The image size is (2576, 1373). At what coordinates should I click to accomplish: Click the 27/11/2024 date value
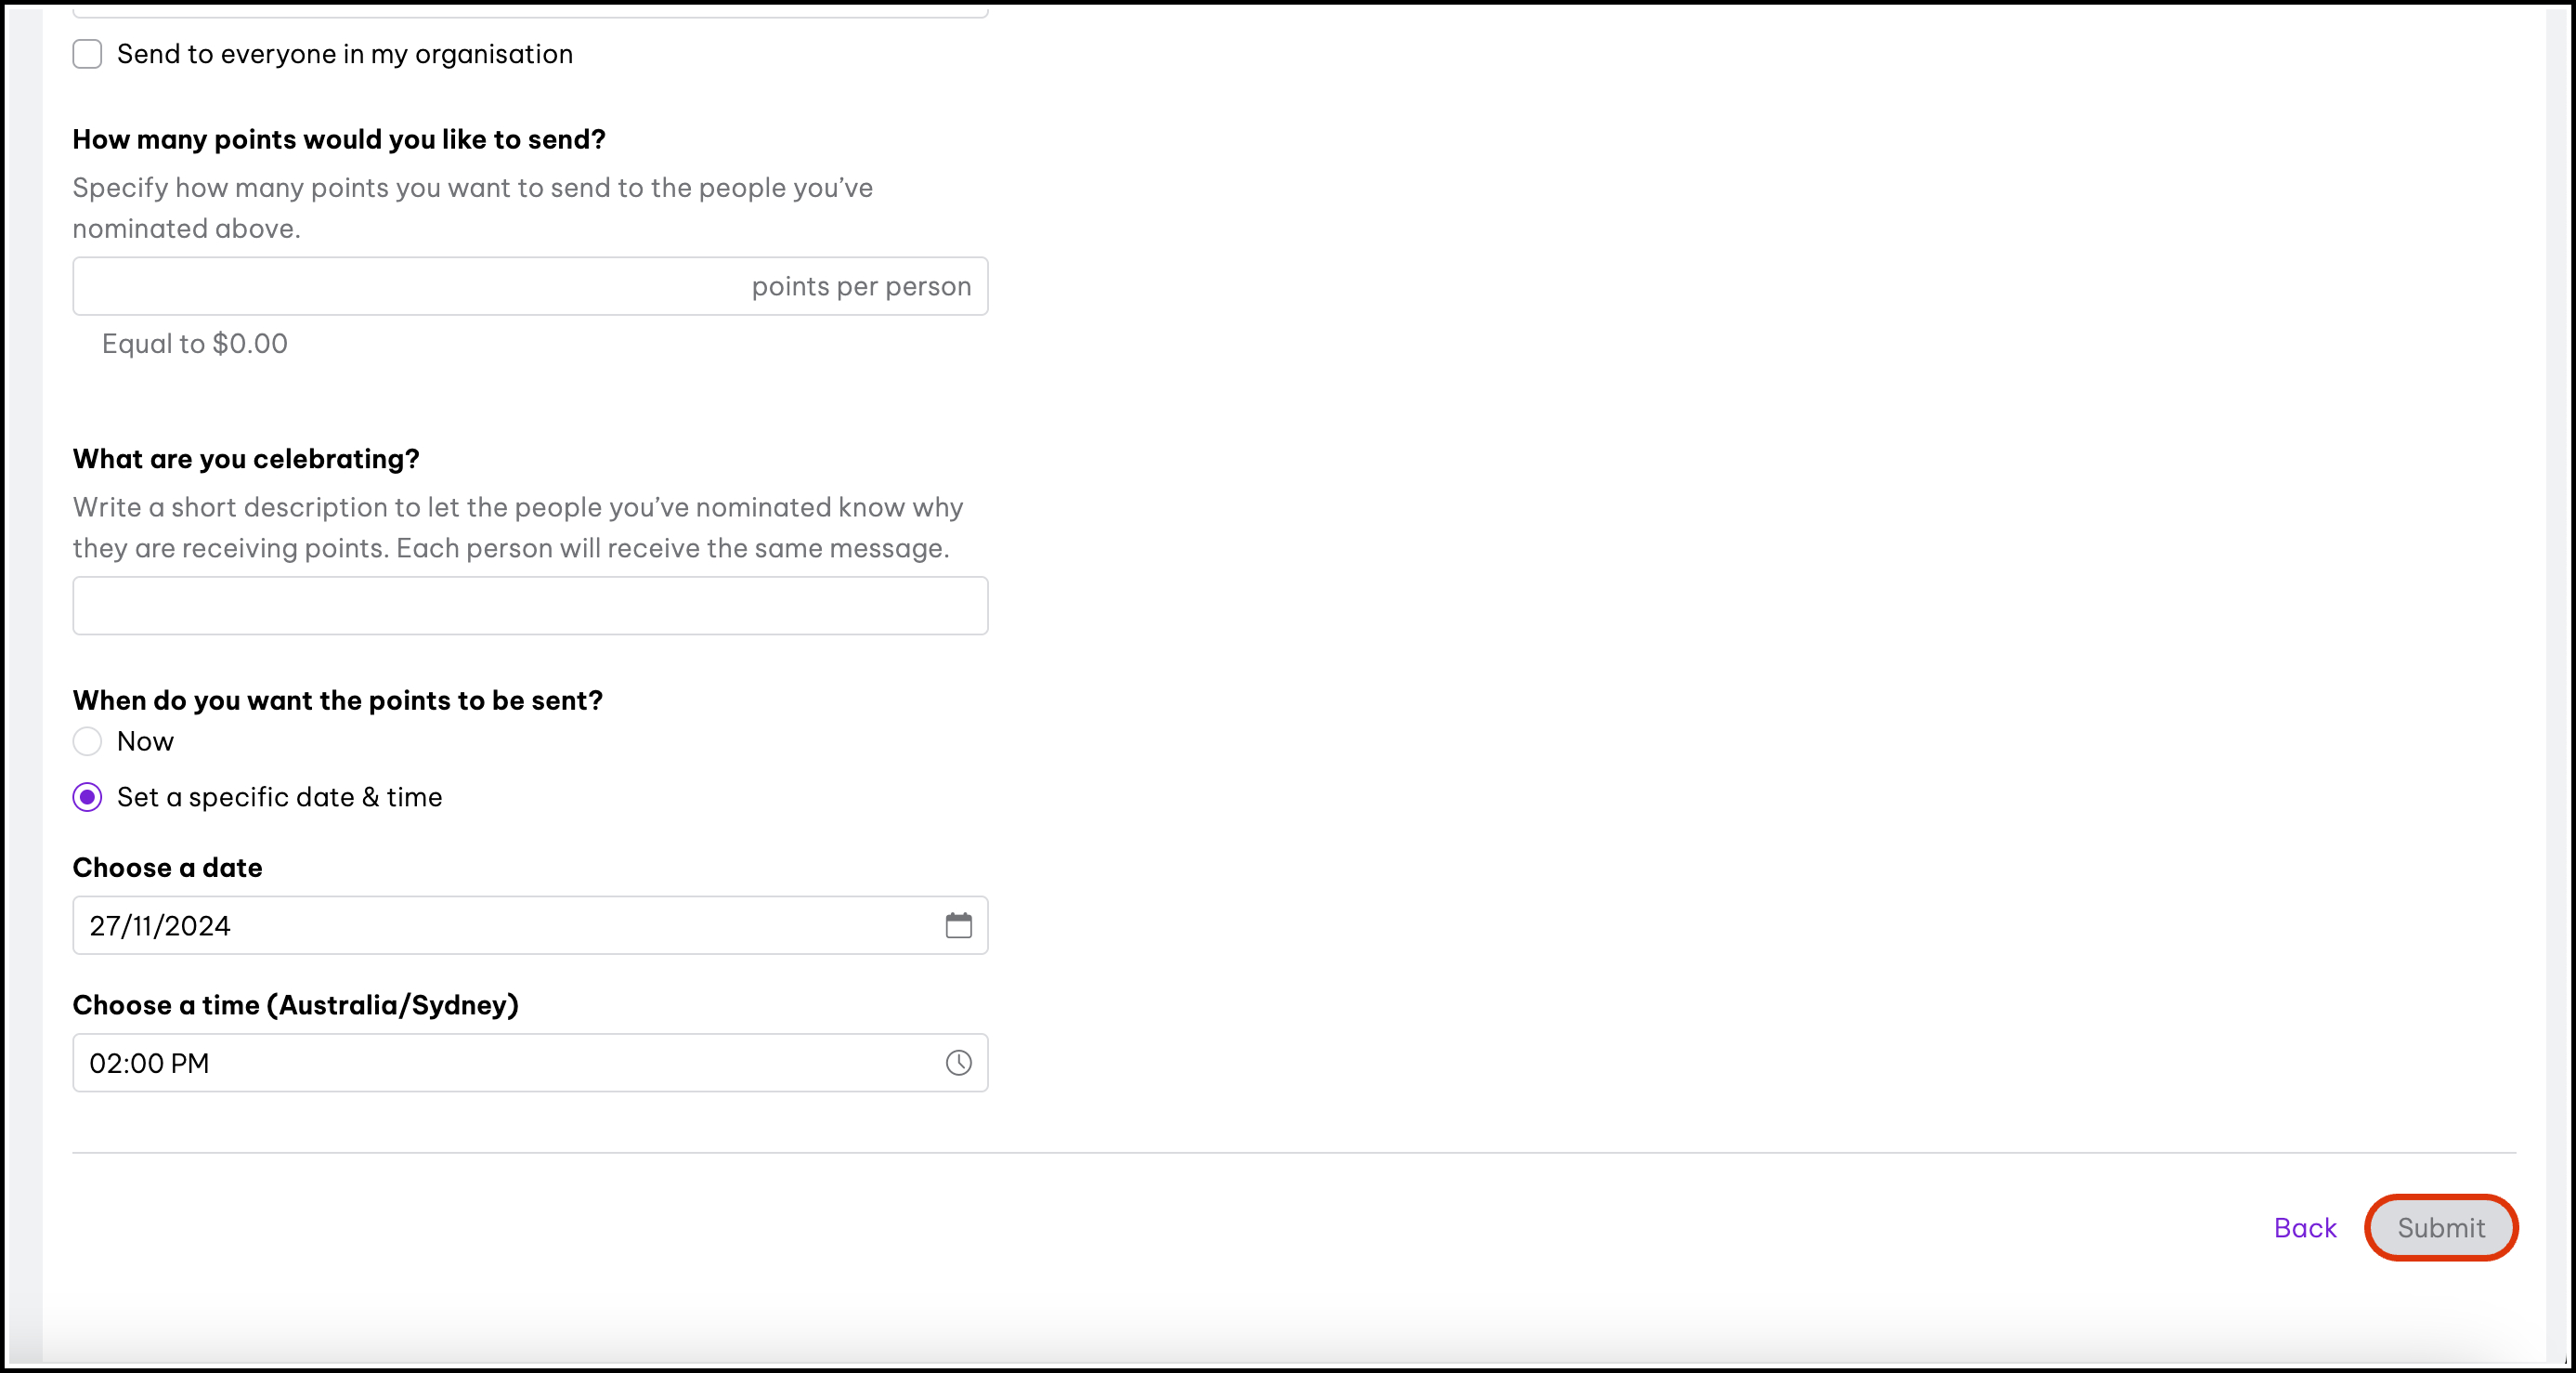160,926
